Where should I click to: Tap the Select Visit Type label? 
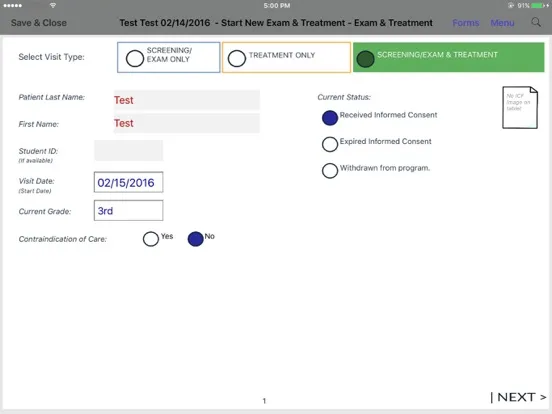(x=51, y=57)
